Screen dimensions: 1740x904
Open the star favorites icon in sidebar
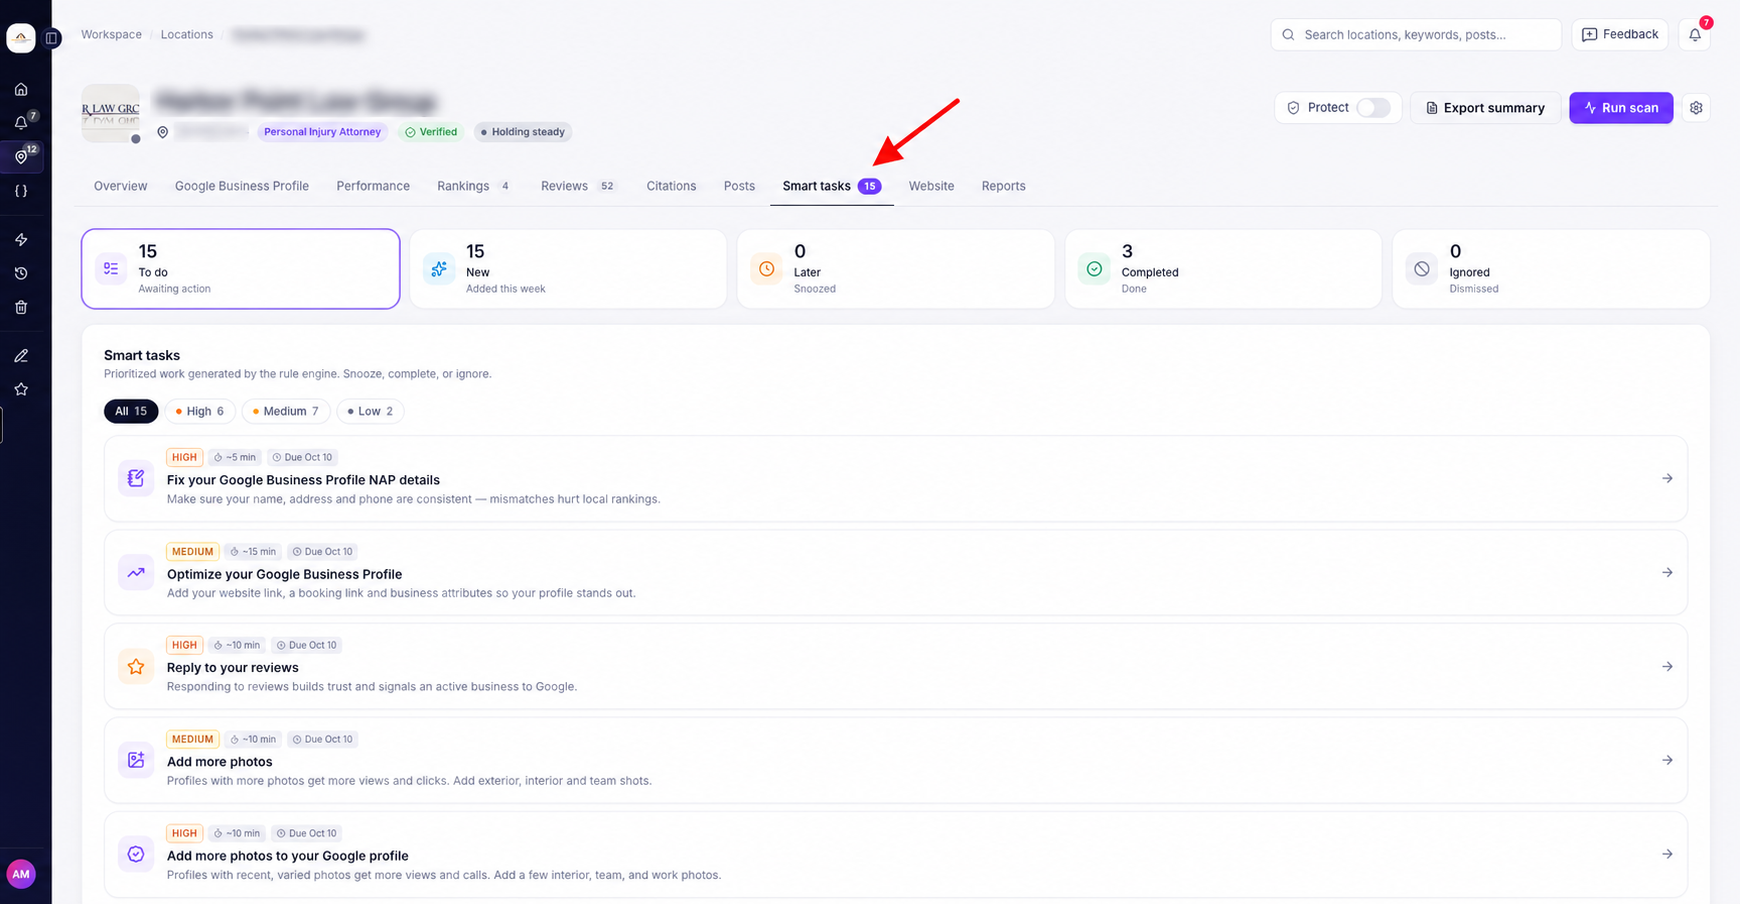point(21,389)
